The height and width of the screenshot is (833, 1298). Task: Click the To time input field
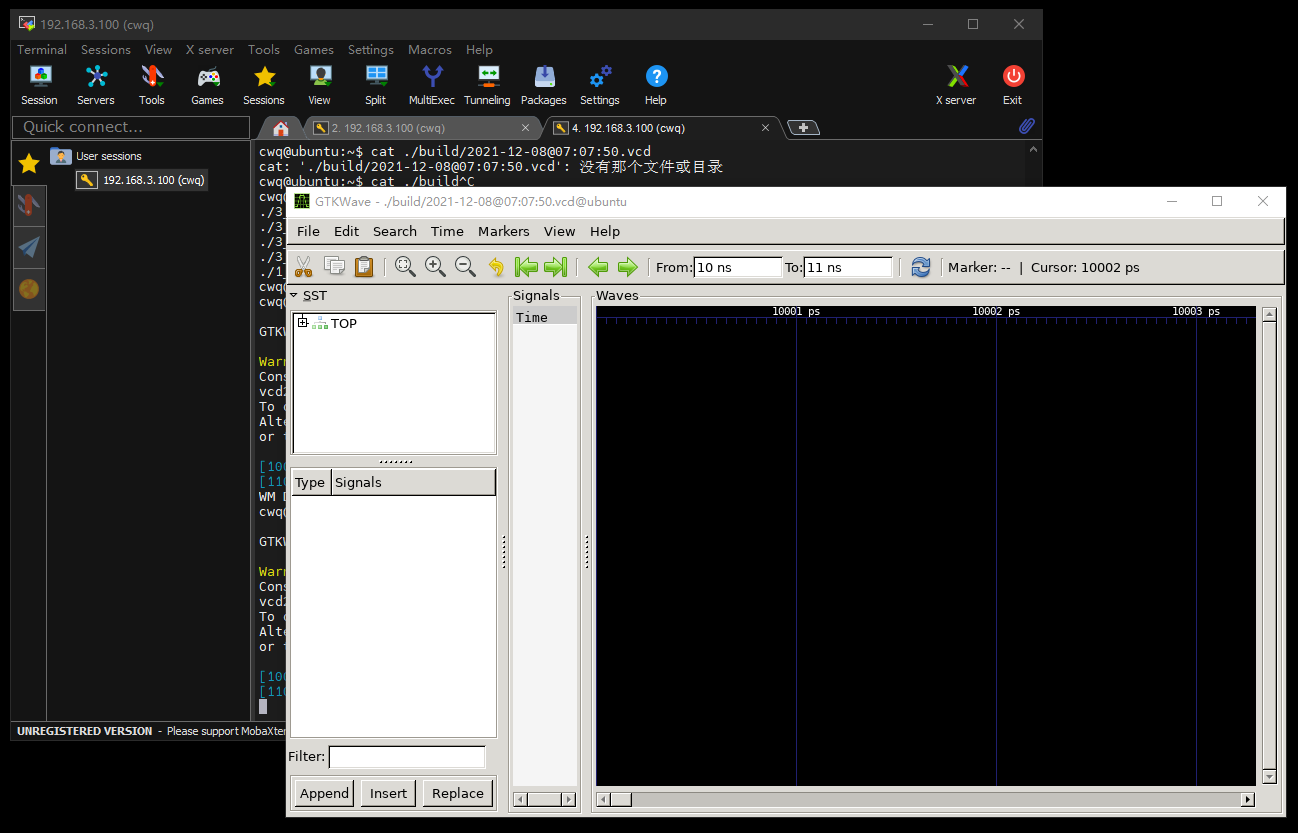click(848, 267)
